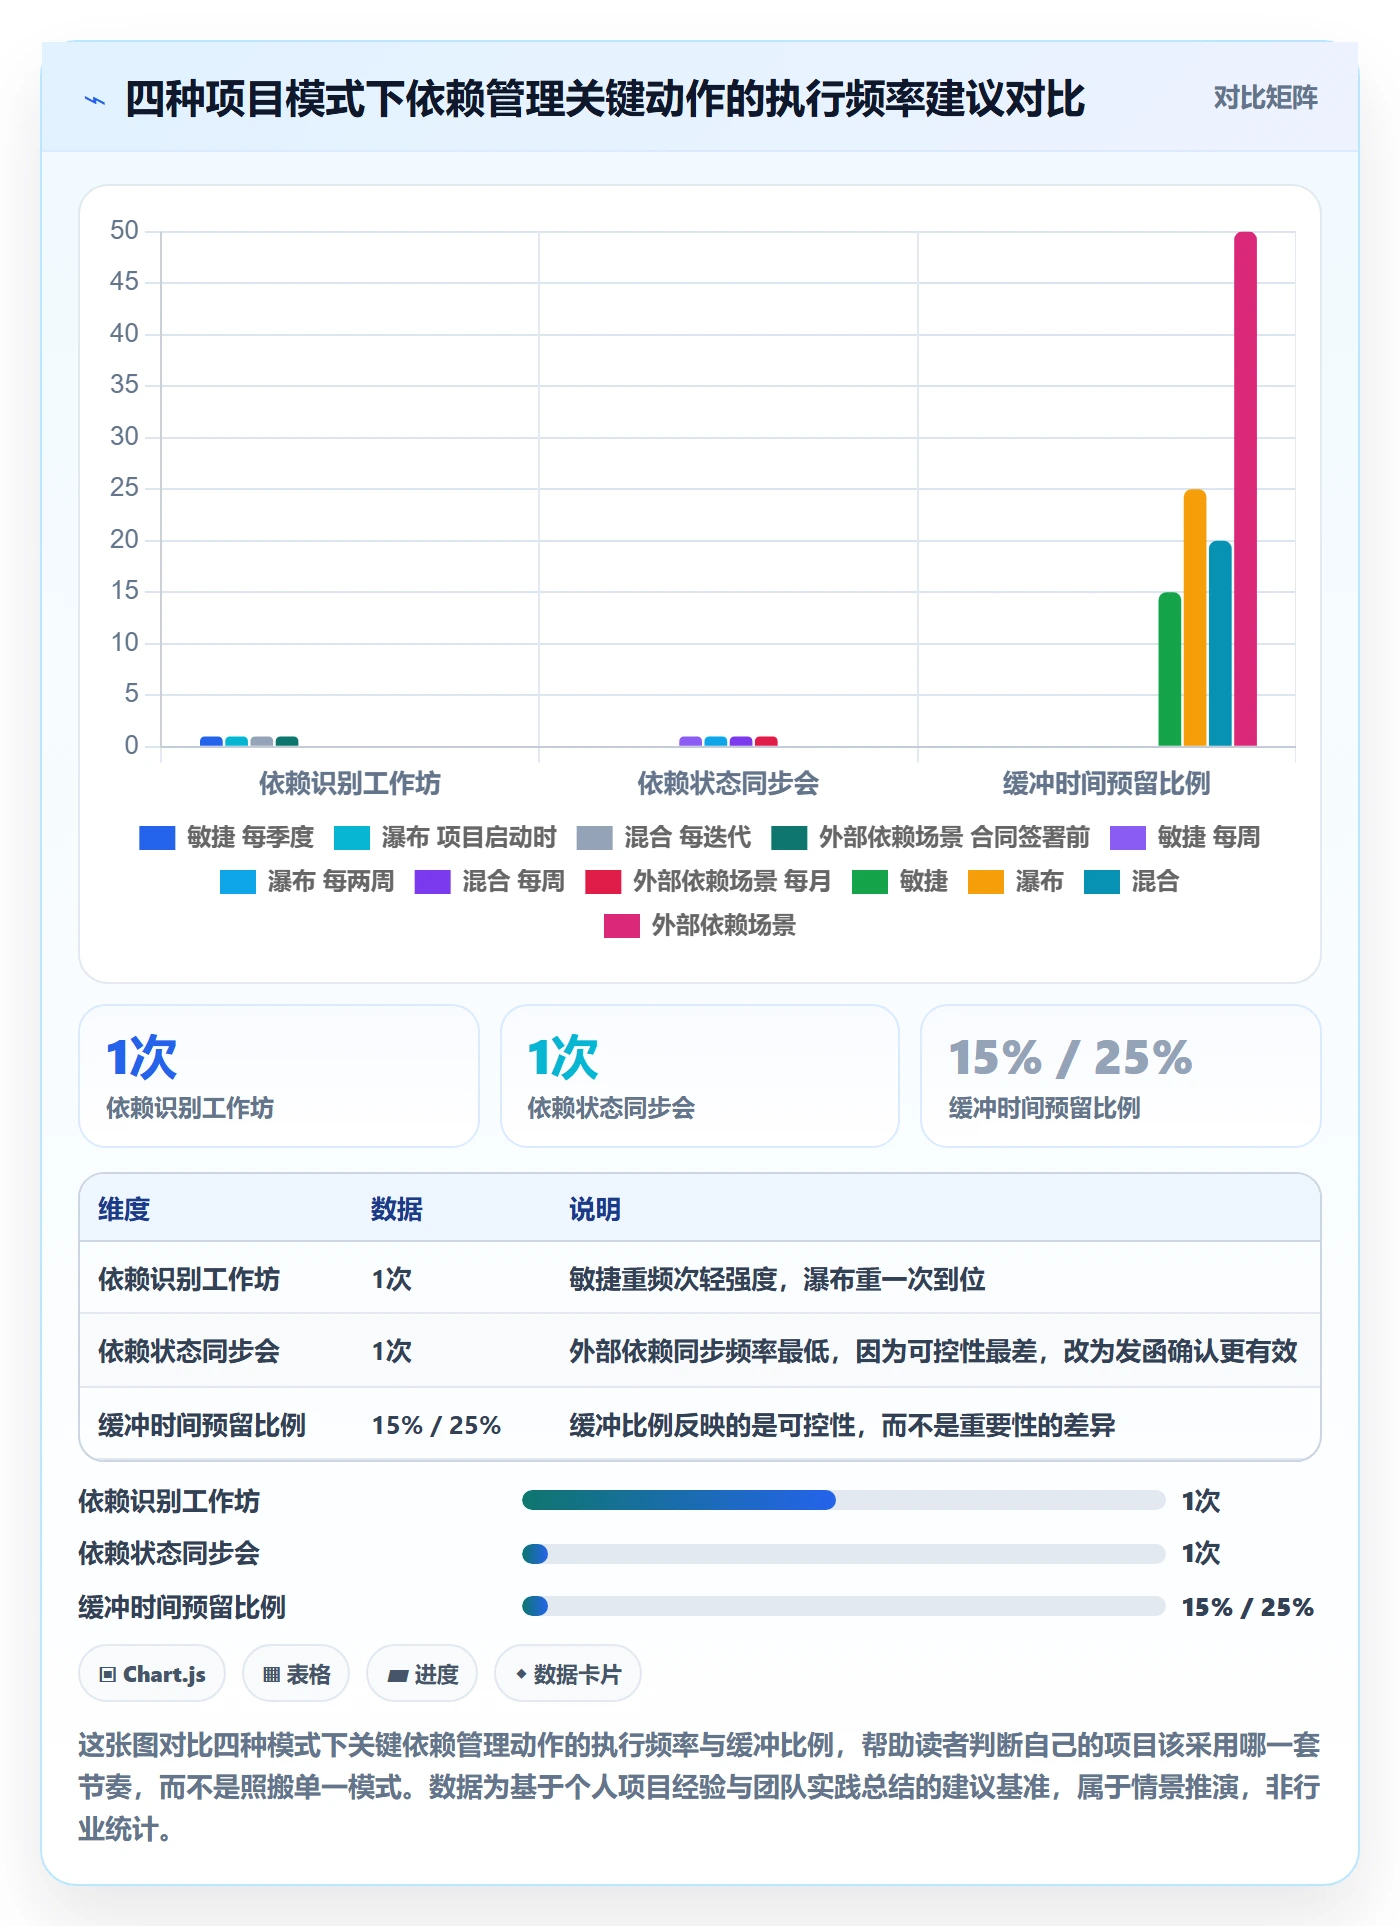The height and width of the screenshot is (1926, 1400).
Task: Click the 对比矩阵 label in header
Action: 1265,98
